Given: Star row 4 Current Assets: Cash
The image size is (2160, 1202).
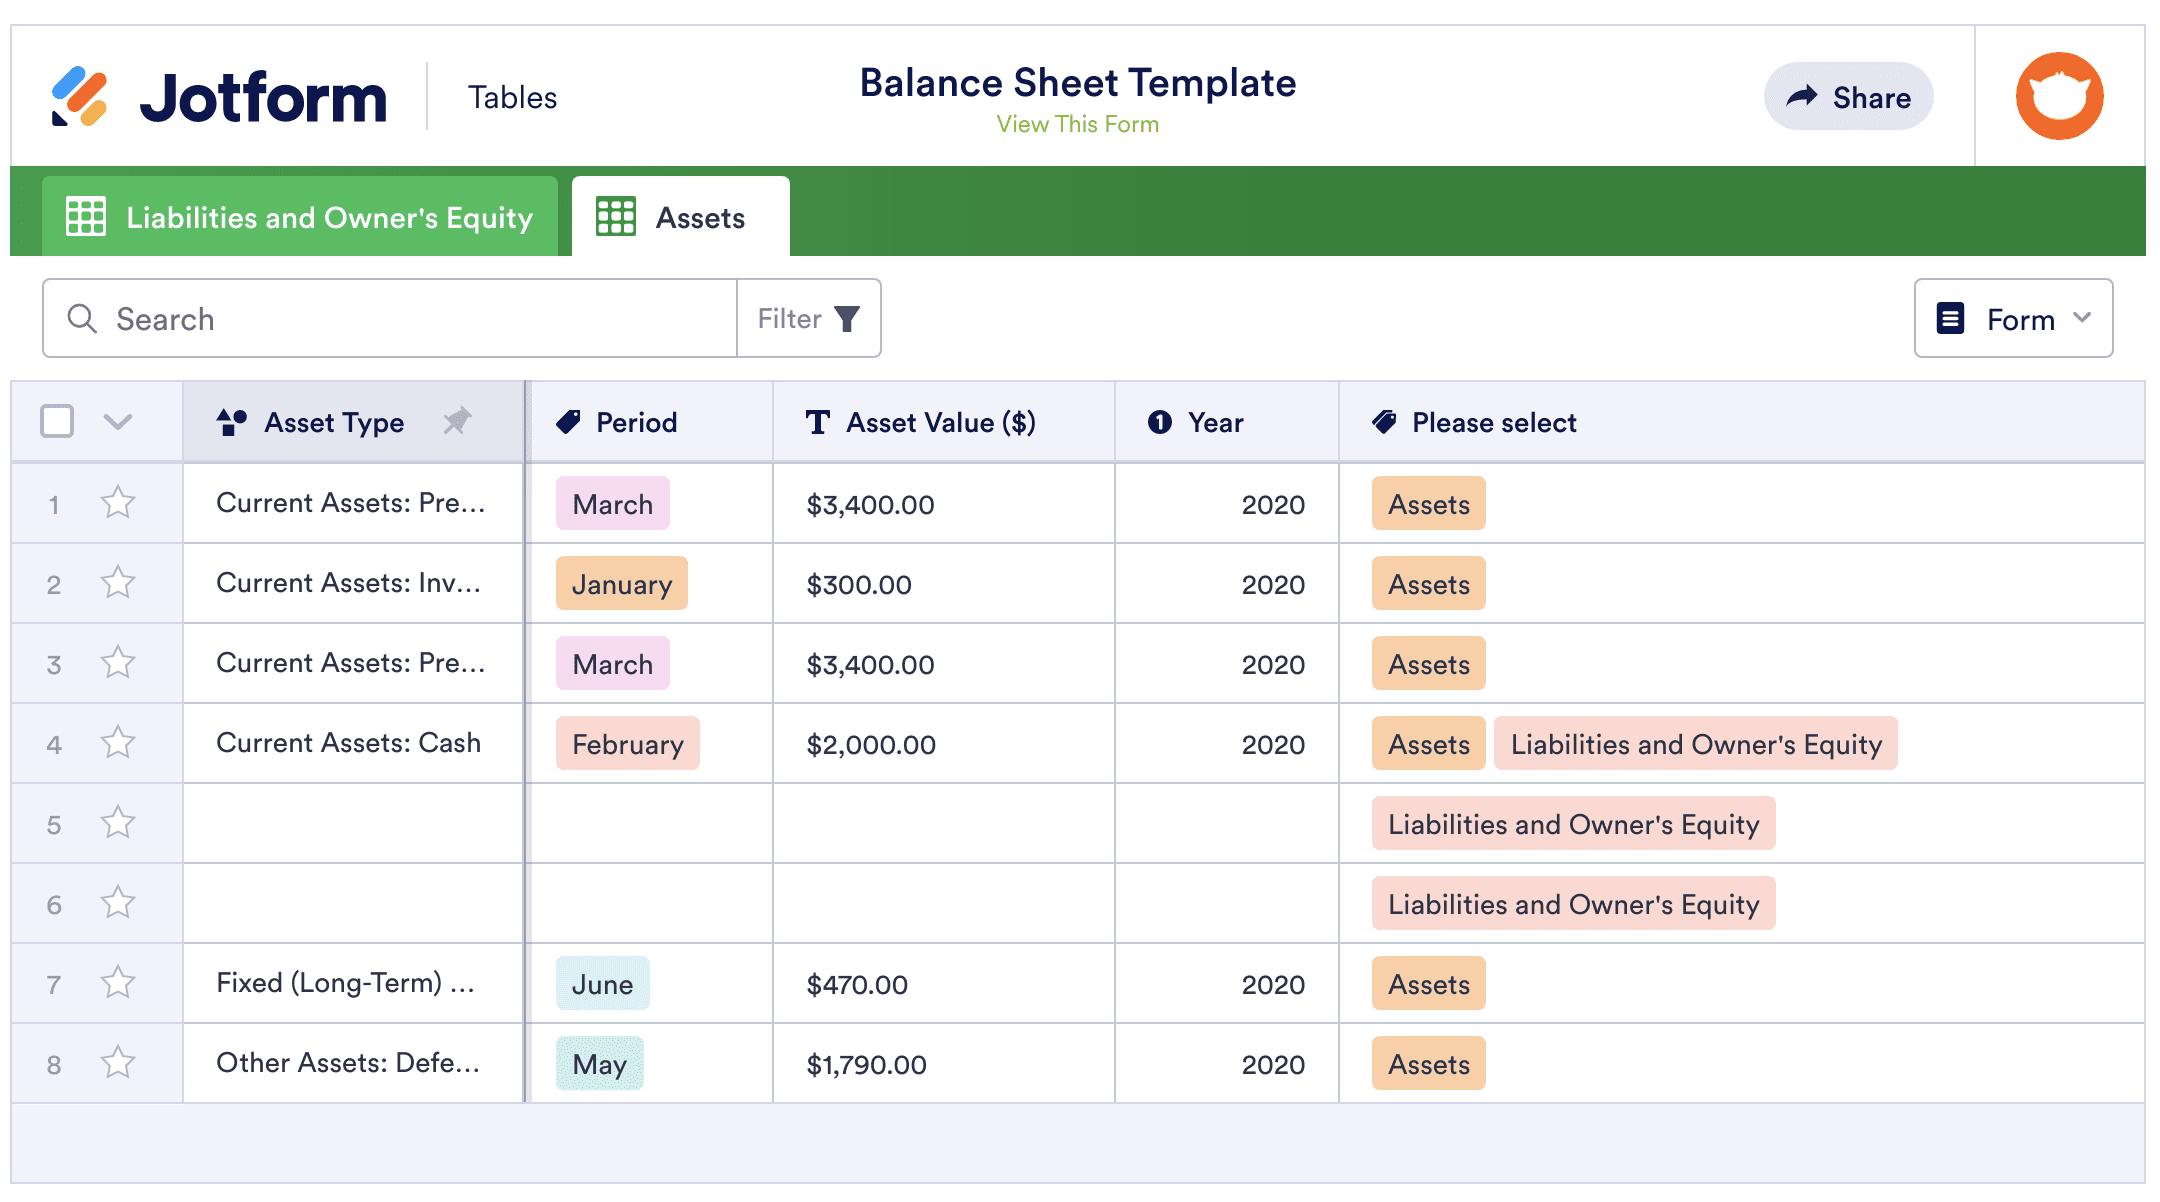Looking at the screenshot, I should [x=118, y=742].
